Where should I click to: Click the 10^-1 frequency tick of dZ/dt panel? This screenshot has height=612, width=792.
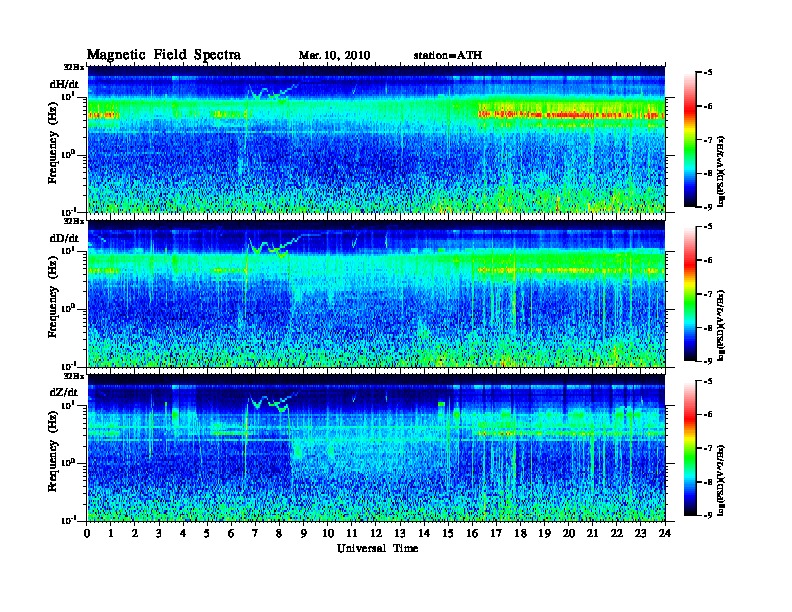point(68,520)
